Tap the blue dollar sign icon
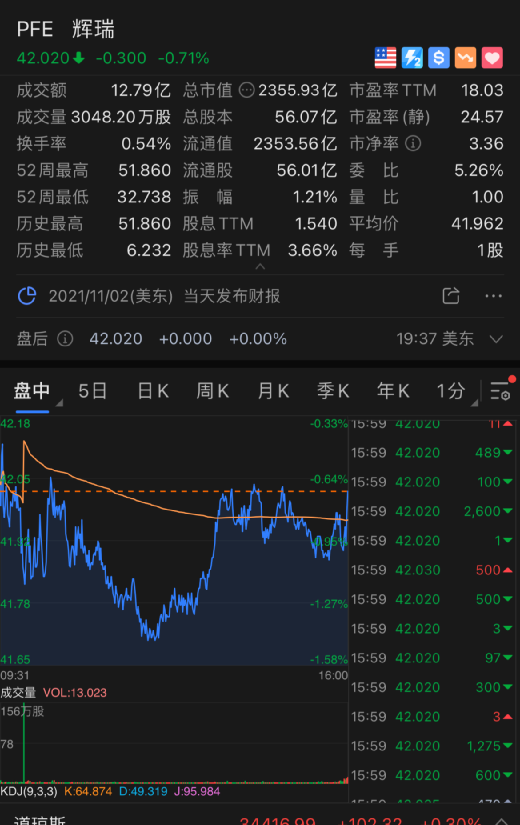Viewport: 520px width, 825px height. (439, 58)
